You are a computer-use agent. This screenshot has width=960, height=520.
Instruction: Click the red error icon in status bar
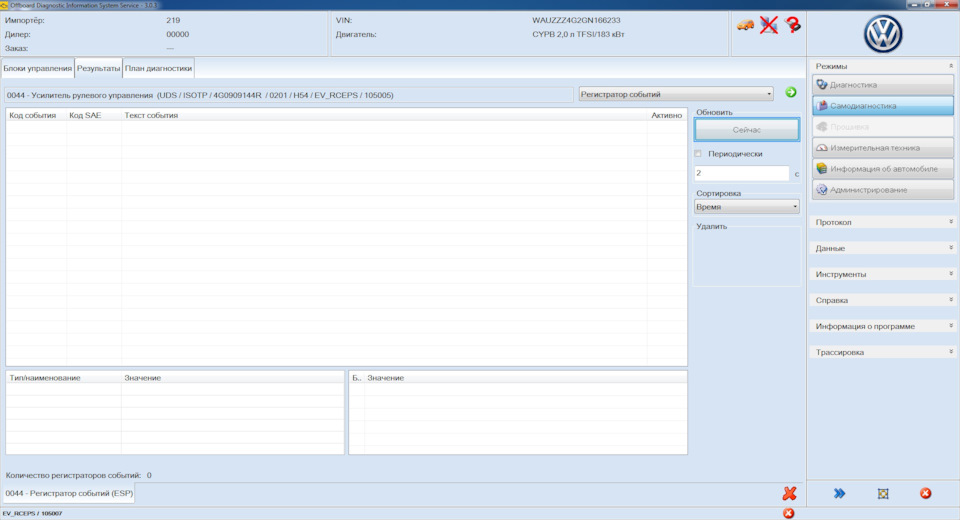pyautogui.click(x=789, y=513)
